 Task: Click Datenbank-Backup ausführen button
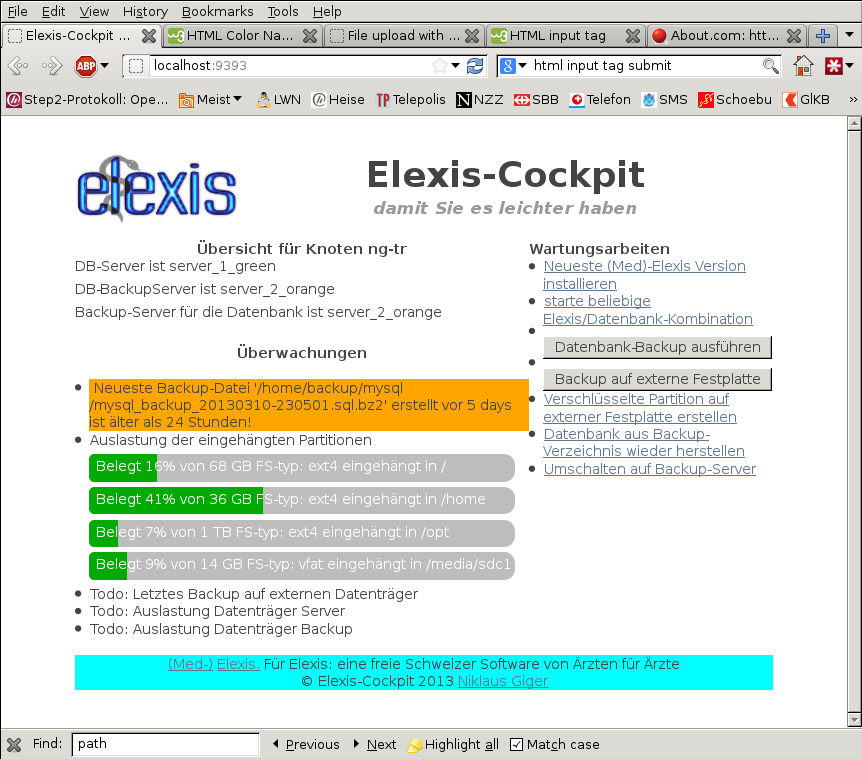(x=657, y=347)
